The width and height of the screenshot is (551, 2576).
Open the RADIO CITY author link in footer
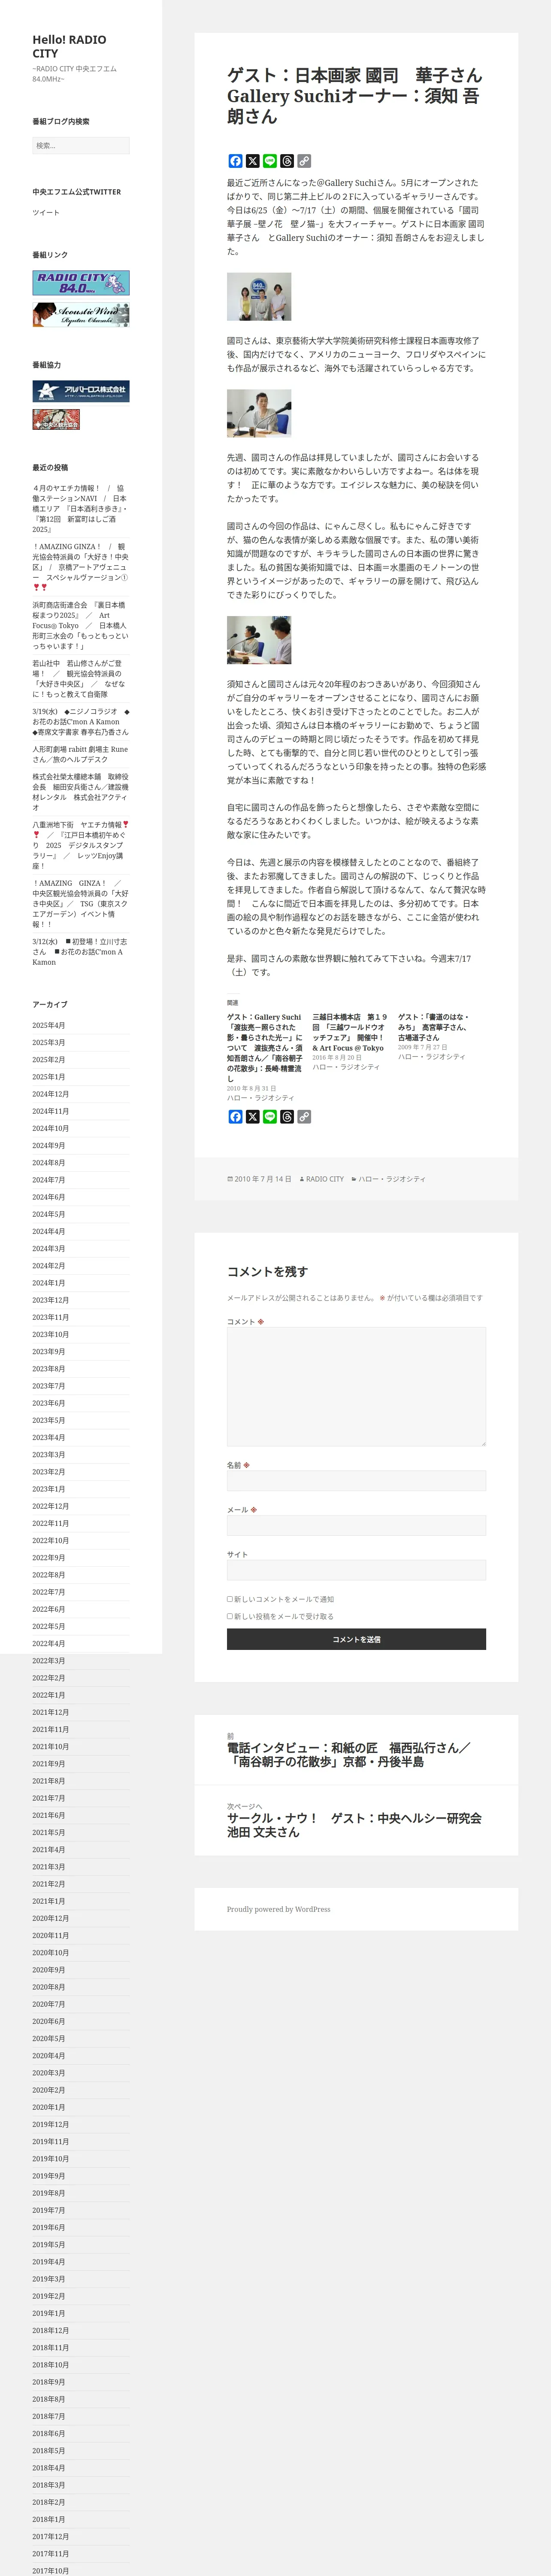[325, 1179]
